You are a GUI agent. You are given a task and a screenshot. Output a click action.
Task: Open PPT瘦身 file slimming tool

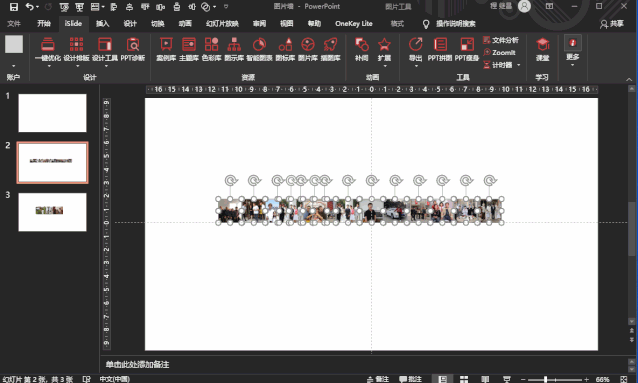[467, 49]
